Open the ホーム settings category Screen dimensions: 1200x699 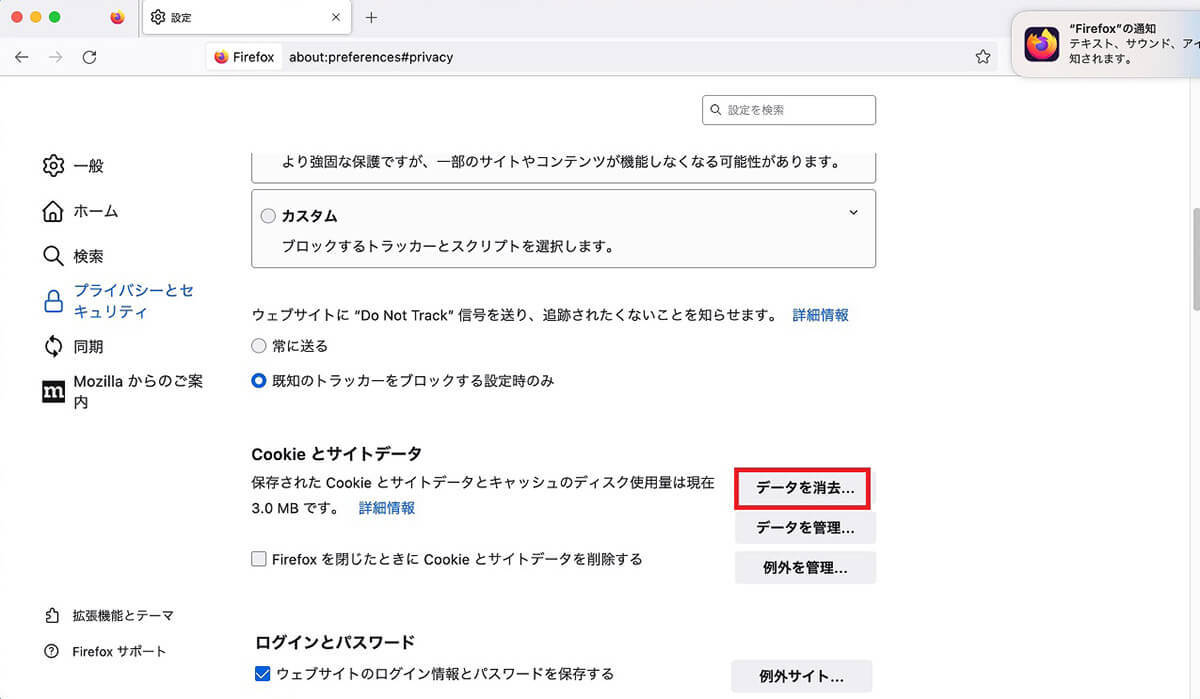(x=80, y=211)
